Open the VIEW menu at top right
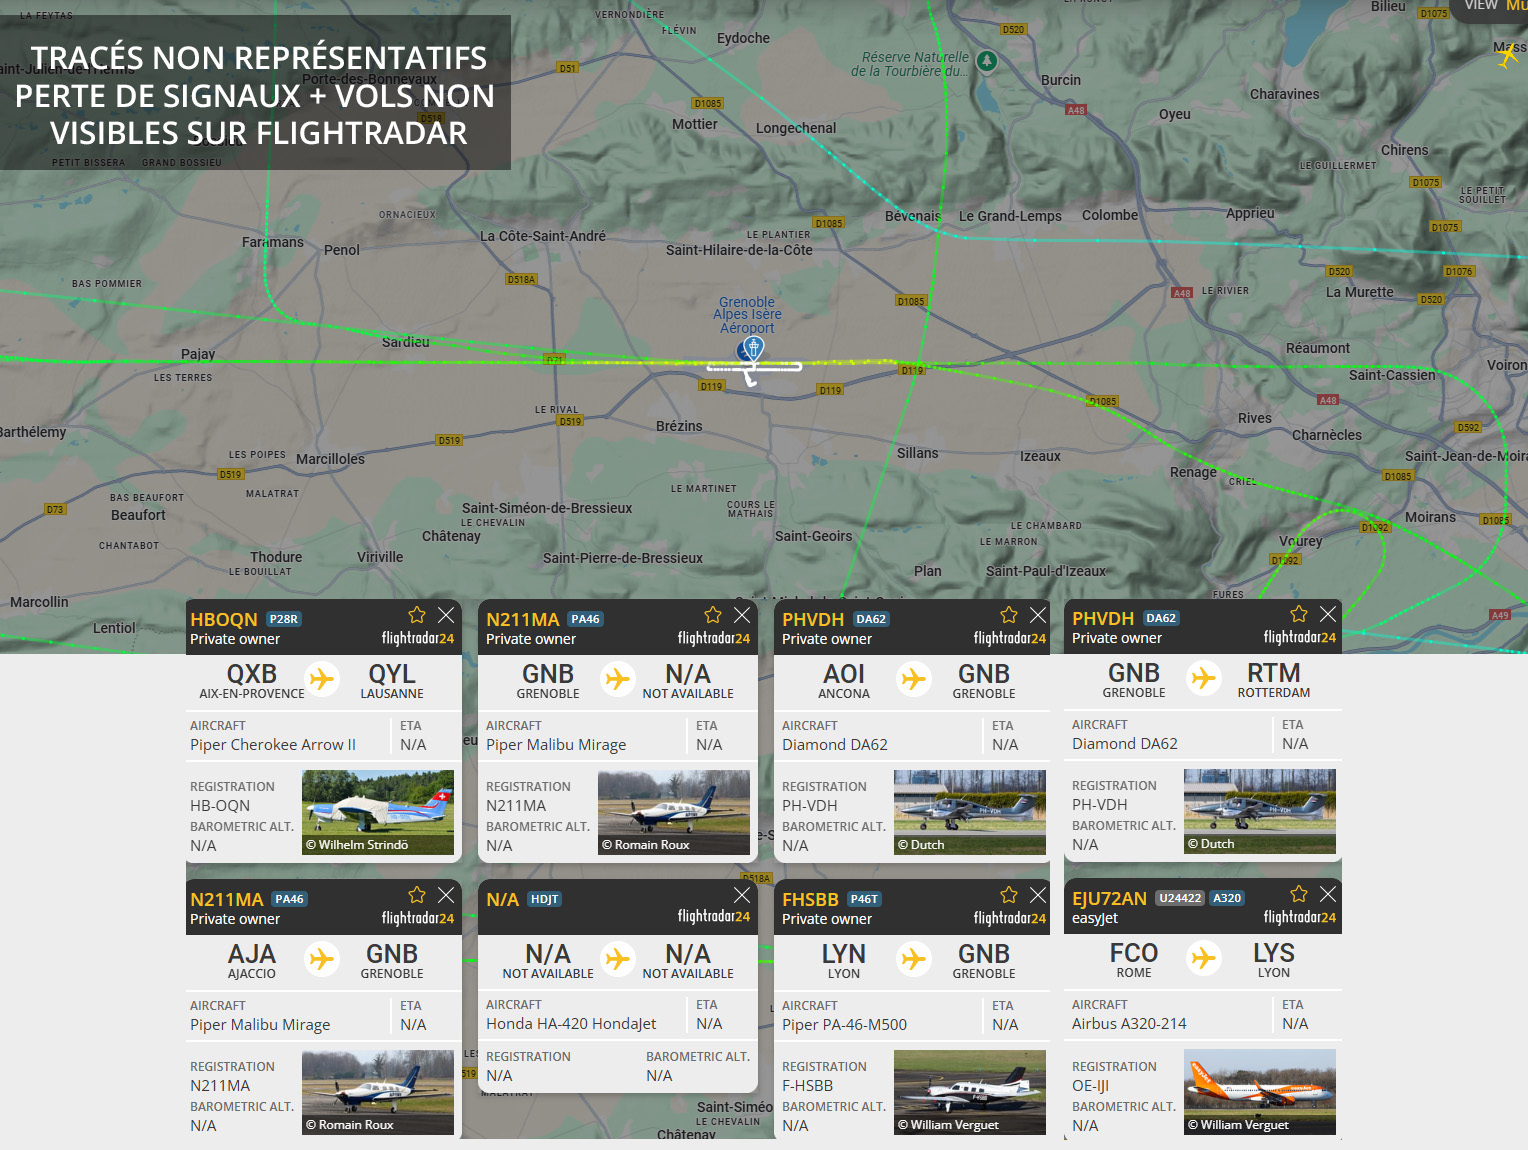This screenshot has width=1528, height=1150. tap(1480, 6)
